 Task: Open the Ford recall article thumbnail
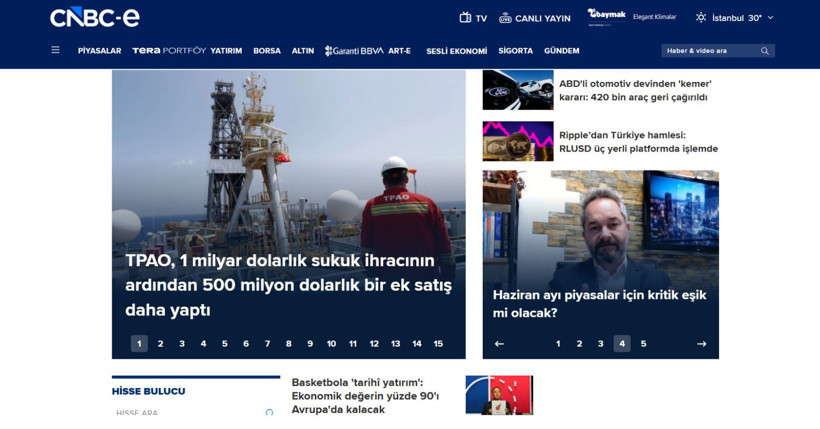[x=518, y=90]
